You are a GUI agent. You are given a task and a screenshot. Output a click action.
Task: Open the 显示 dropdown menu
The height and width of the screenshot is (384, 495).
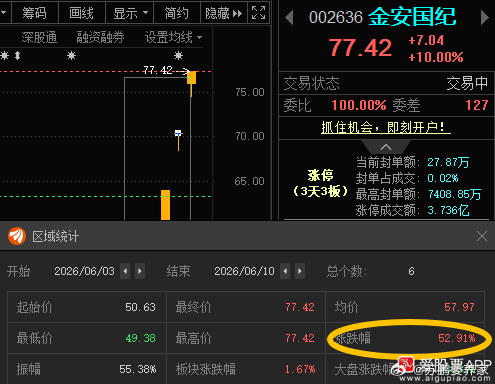[x=130, y=13]
